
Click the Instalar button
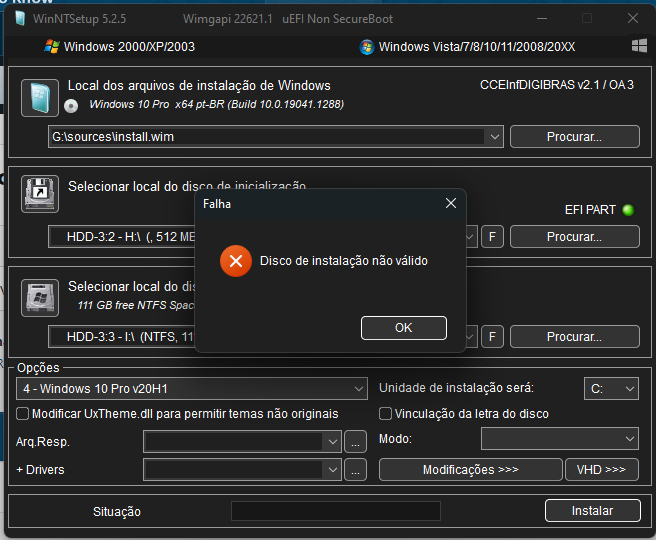click(x=592, y=511)
